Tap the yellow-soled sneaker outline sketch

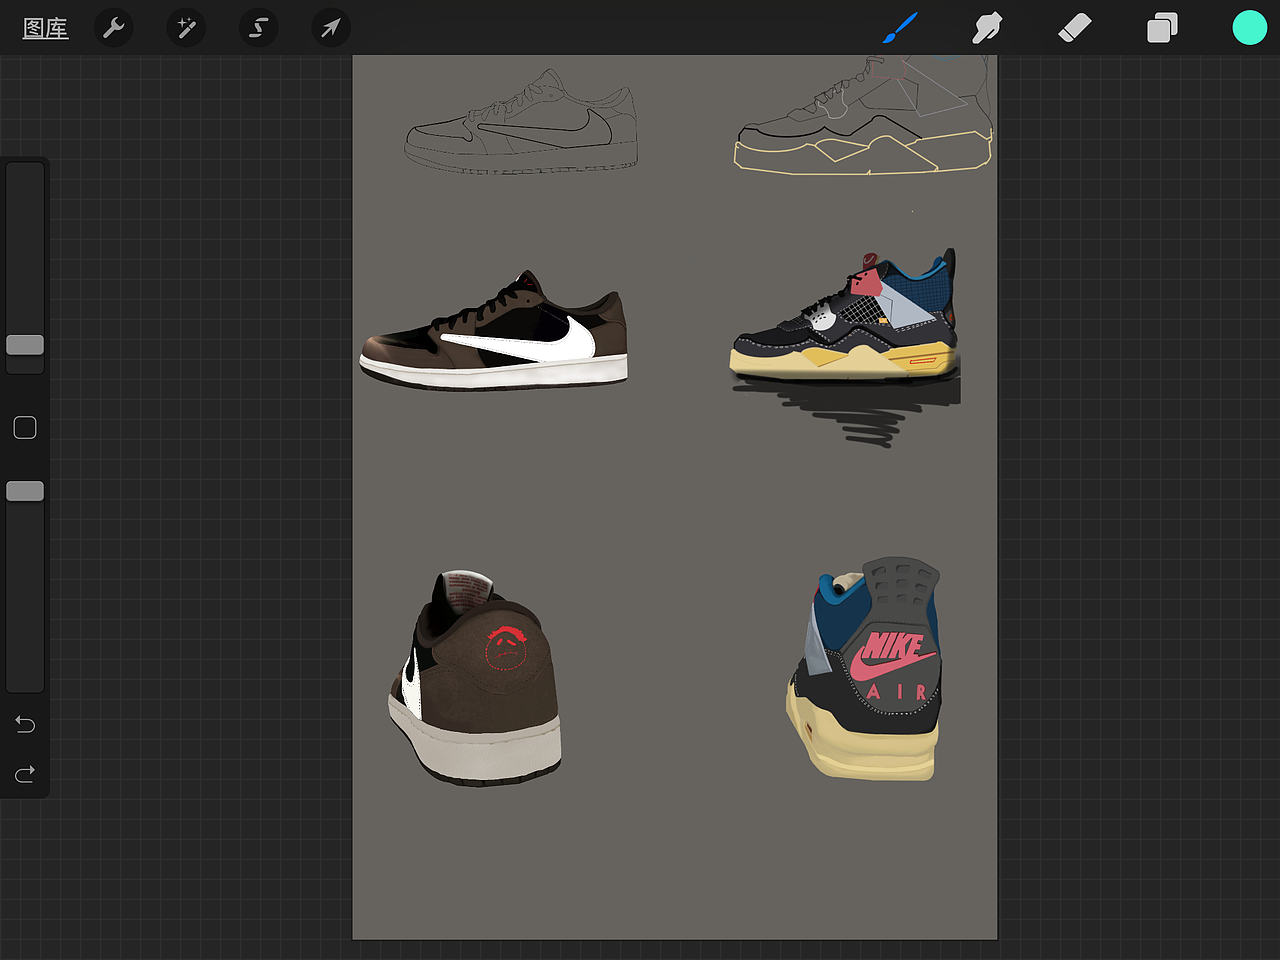pos(864,116)
